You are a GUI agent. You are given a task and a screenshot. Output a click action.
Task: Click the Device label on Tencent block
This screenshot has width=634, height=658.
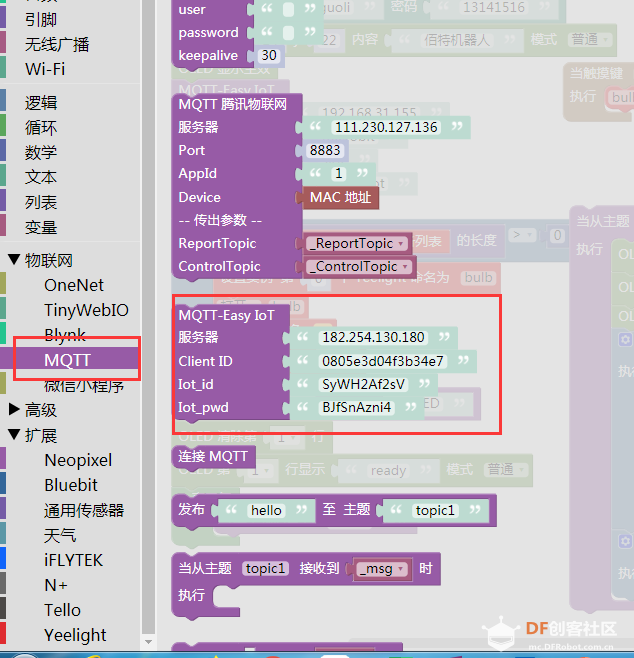pos(199,197)
